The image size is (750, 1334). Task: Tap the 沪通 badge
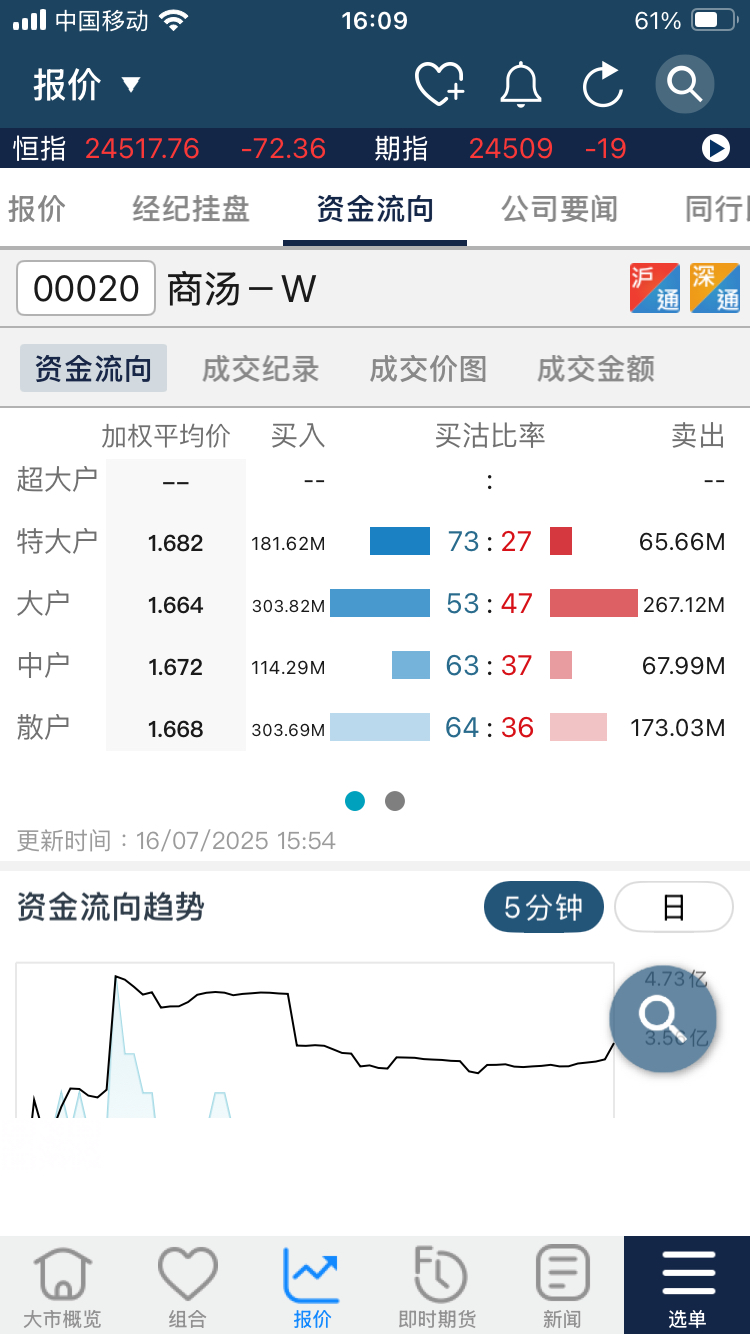click(655, 288)
